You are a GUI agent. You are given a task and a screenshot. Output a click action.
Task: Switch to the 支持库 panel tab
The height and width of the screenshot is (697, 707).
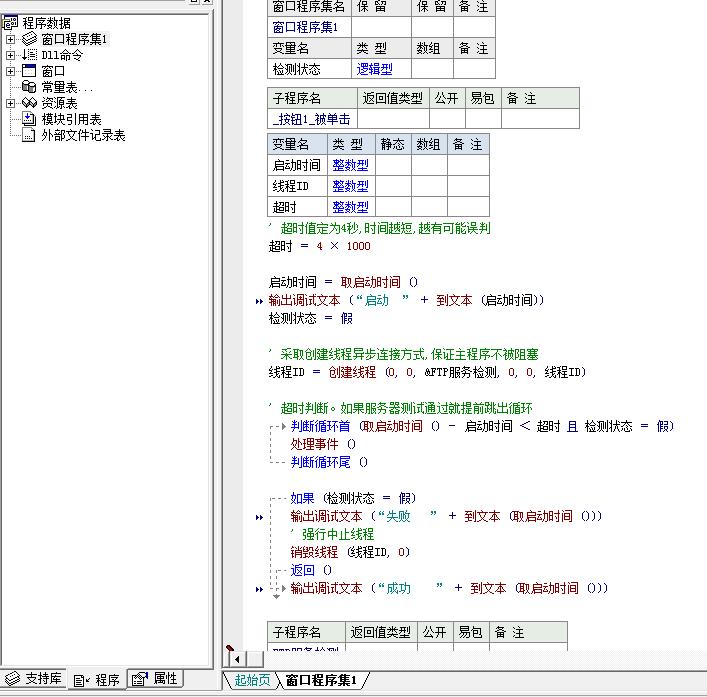click(33, 679)
